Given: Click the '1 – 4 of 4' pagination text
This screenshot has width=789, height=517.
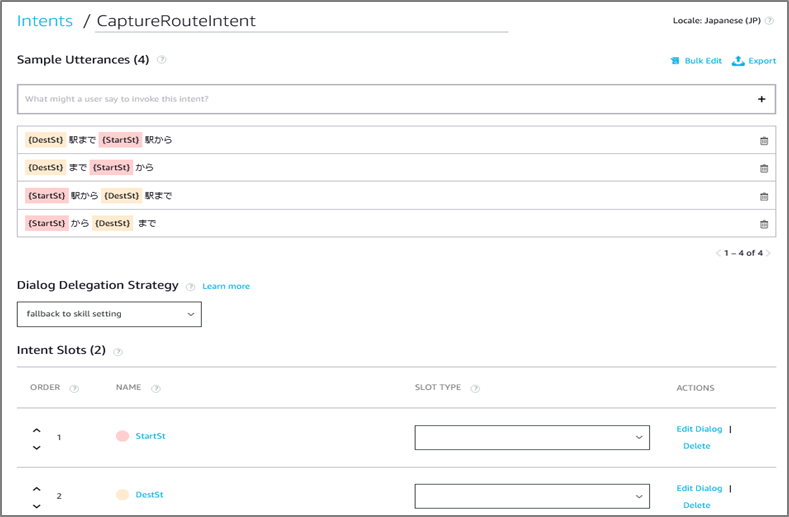Looking at the screenshot, I should coord(743,253).
